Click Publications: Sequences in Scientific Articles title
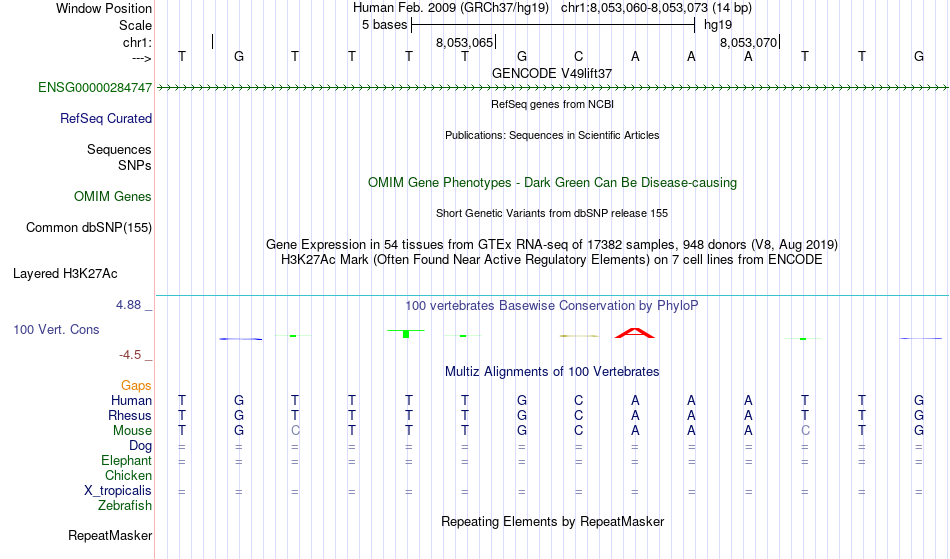The width and height of the screenshot is (950, 559). point(552,135)
